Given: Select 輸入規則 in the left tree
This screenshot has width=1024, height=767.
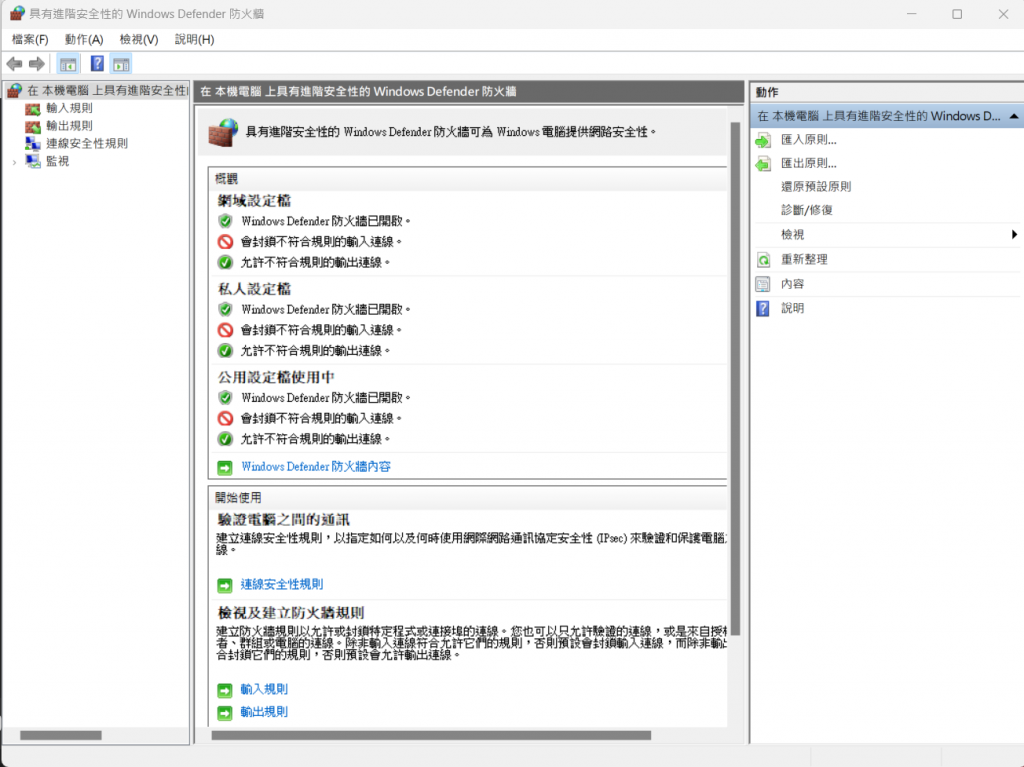Looking at the screenshot, I should pos(69,108).
